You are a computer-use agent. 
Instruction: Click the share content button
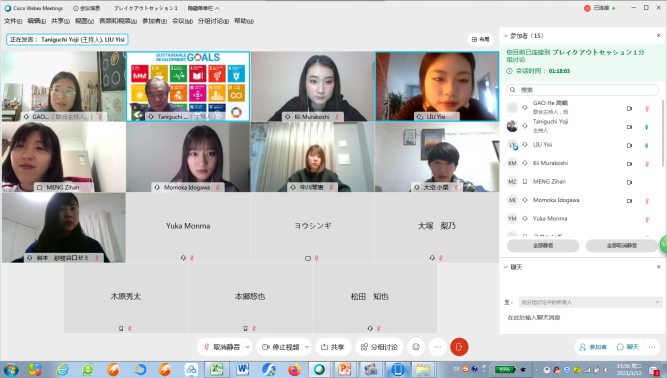pos(332,347)
